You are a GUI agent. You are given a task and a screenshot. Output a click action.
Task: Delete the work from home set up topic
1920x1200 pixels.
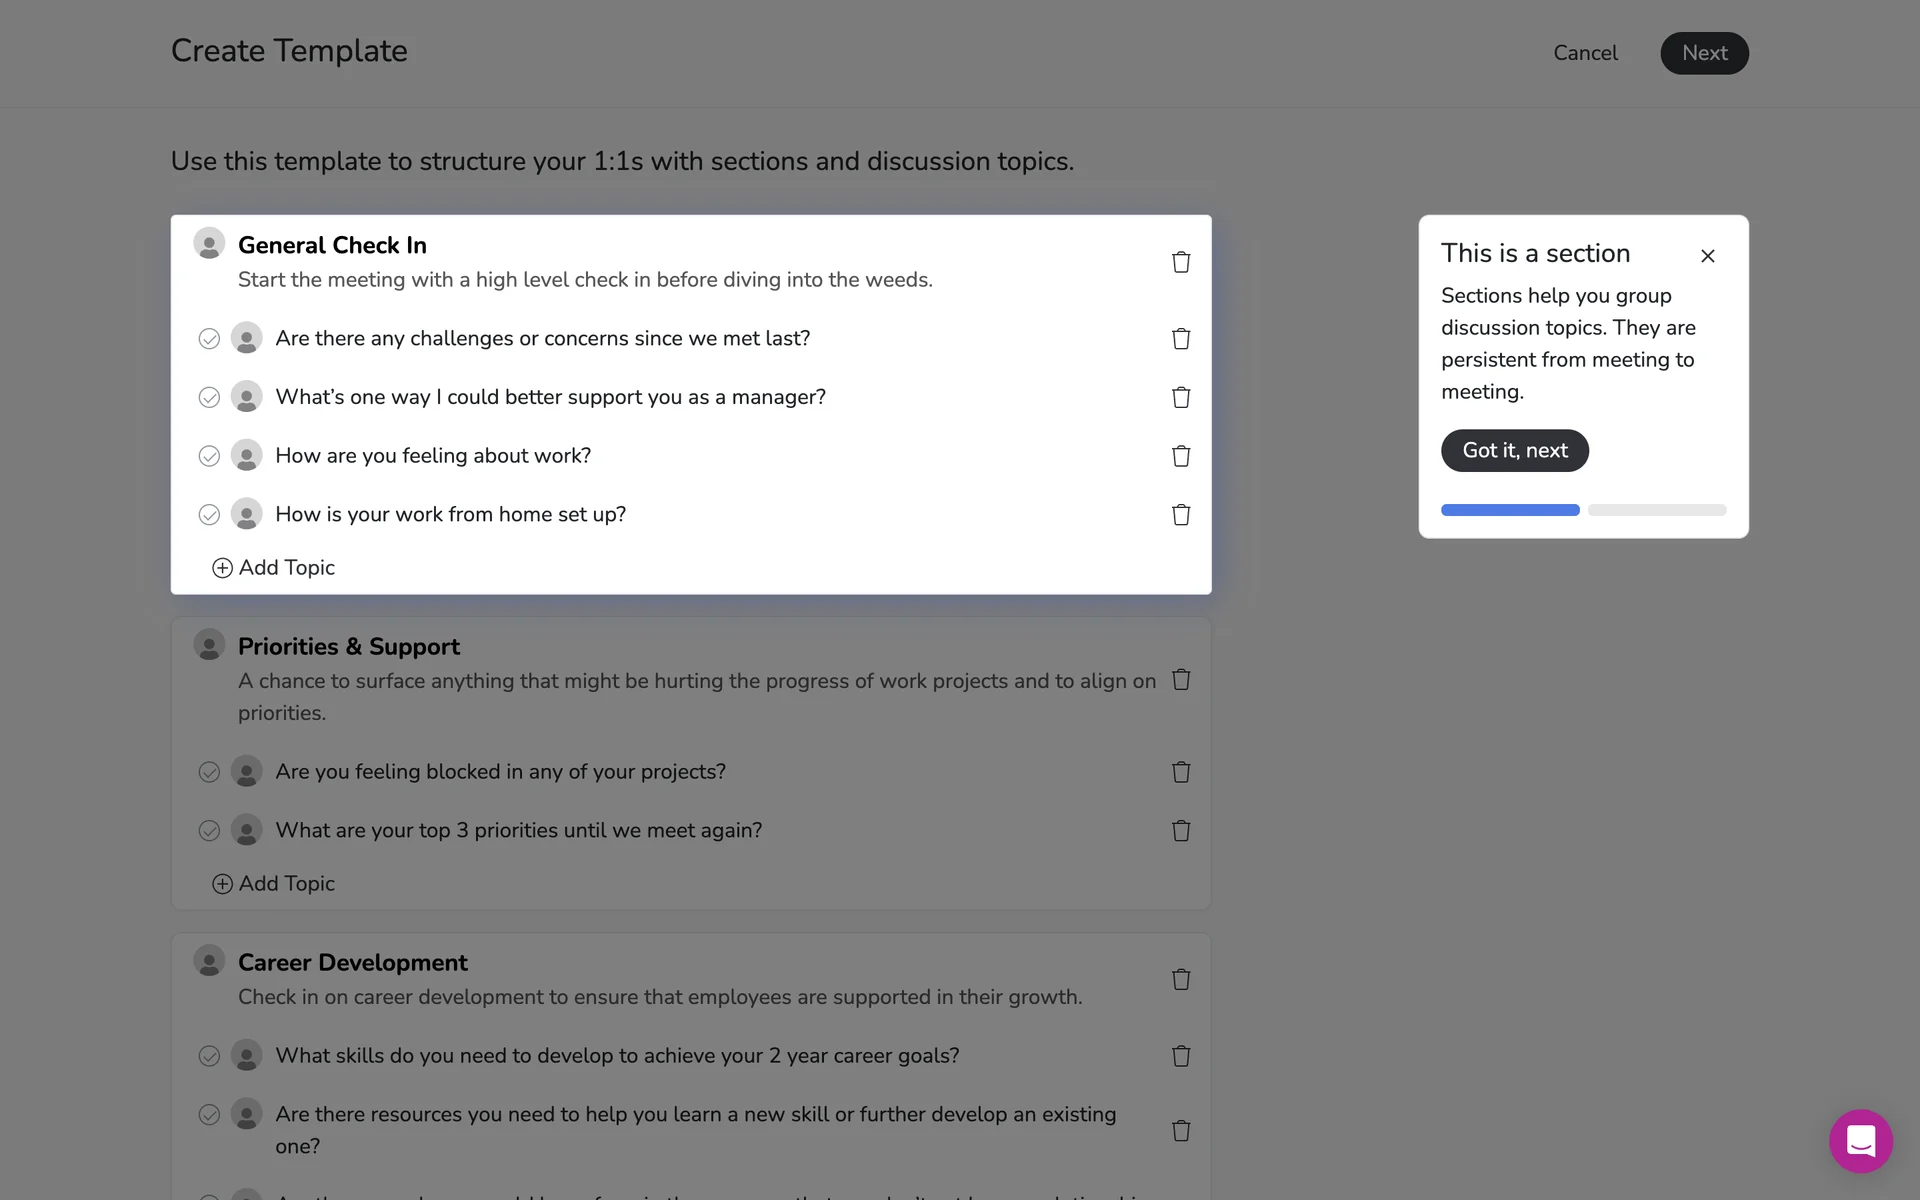pyautogui.click(x=1181, y=515)
